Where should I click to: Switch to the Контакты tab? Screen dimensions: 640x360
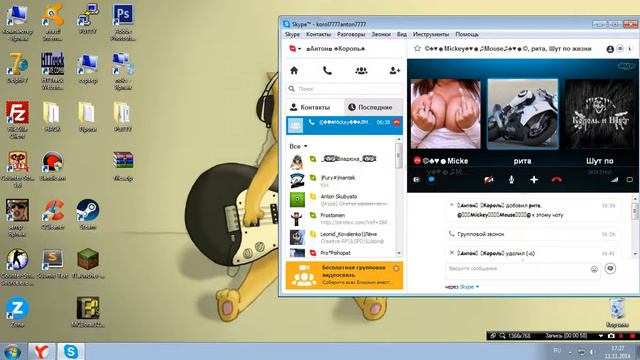(x=315, y=107)
